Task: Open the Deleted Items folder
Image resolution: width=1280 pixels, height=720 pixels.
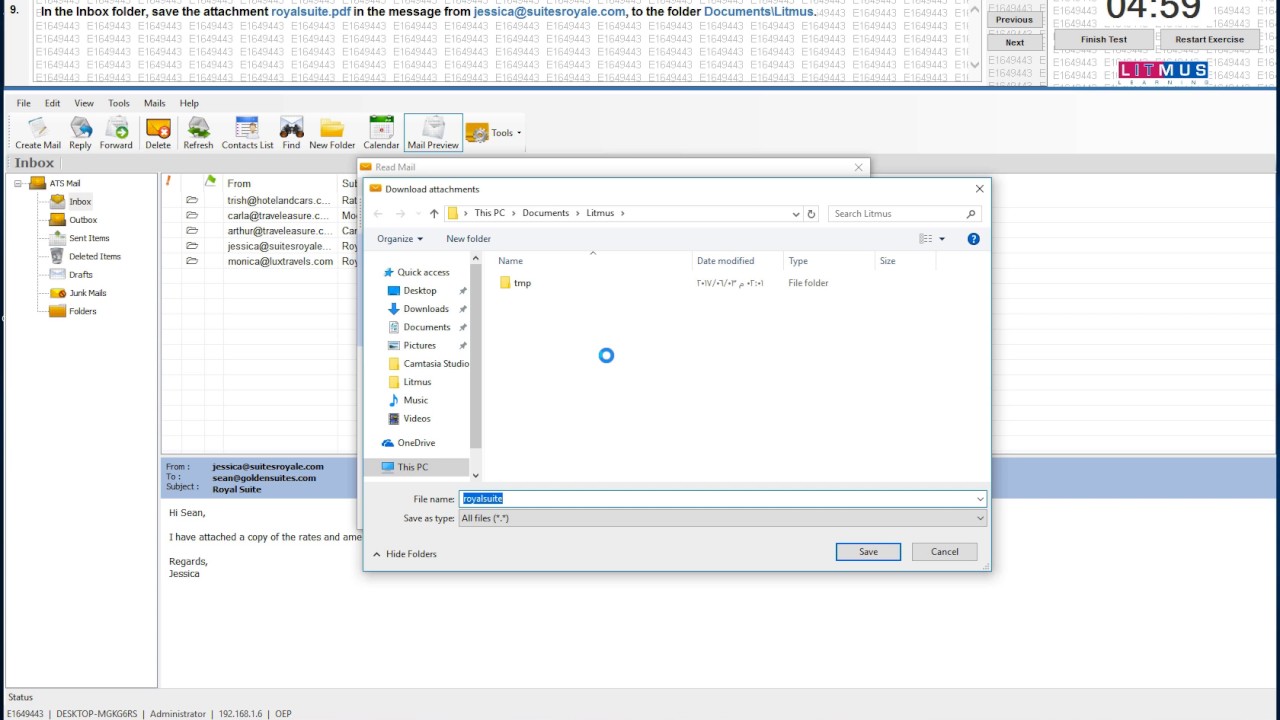Action: [95, 256]
